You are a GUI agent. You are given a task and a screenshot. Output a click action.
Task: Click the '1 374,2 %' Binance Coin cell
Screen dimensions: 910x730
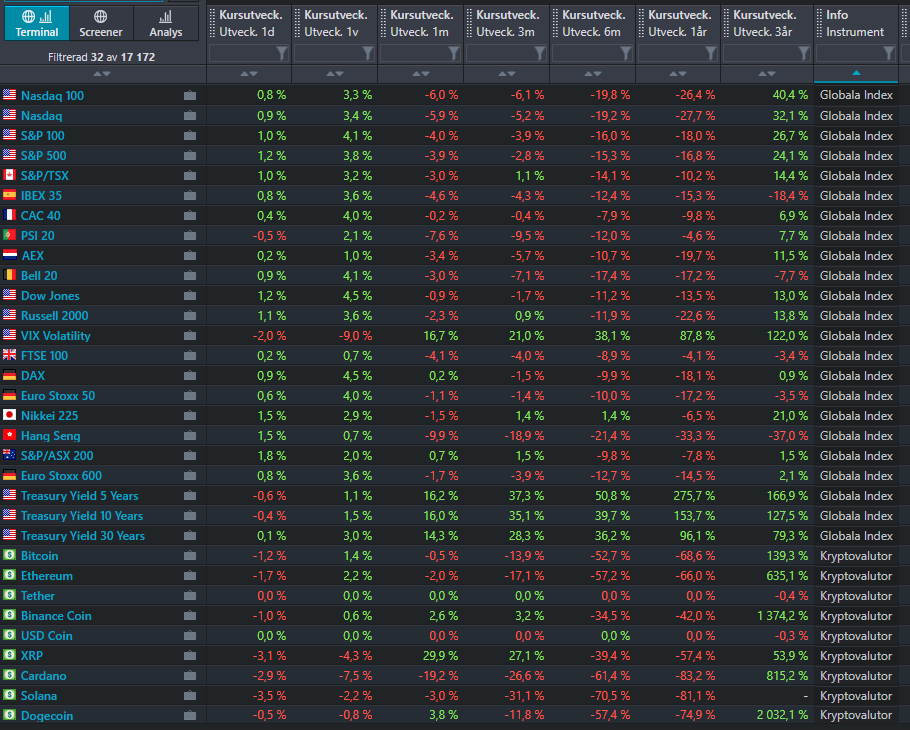pos(782,616)
